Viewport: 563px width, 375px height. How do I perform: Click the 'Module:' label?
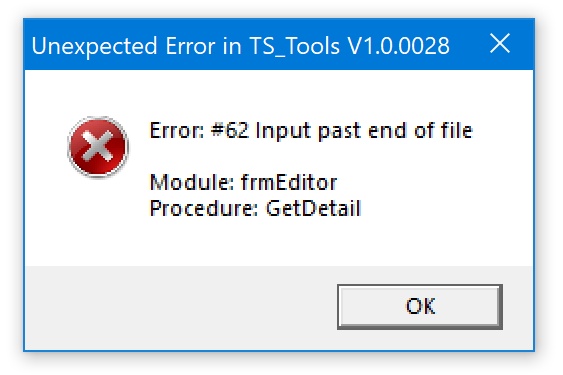point(192,182)
